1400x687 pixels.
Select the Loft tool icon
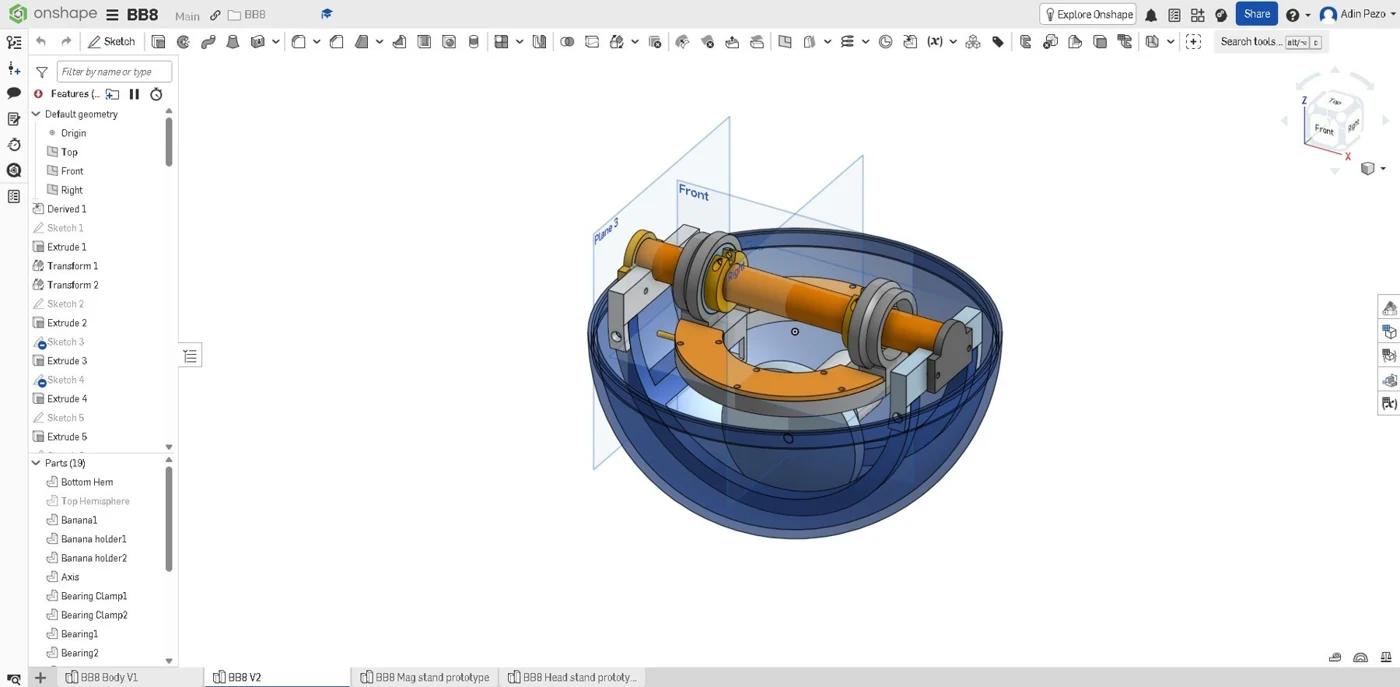pos(233,42)
